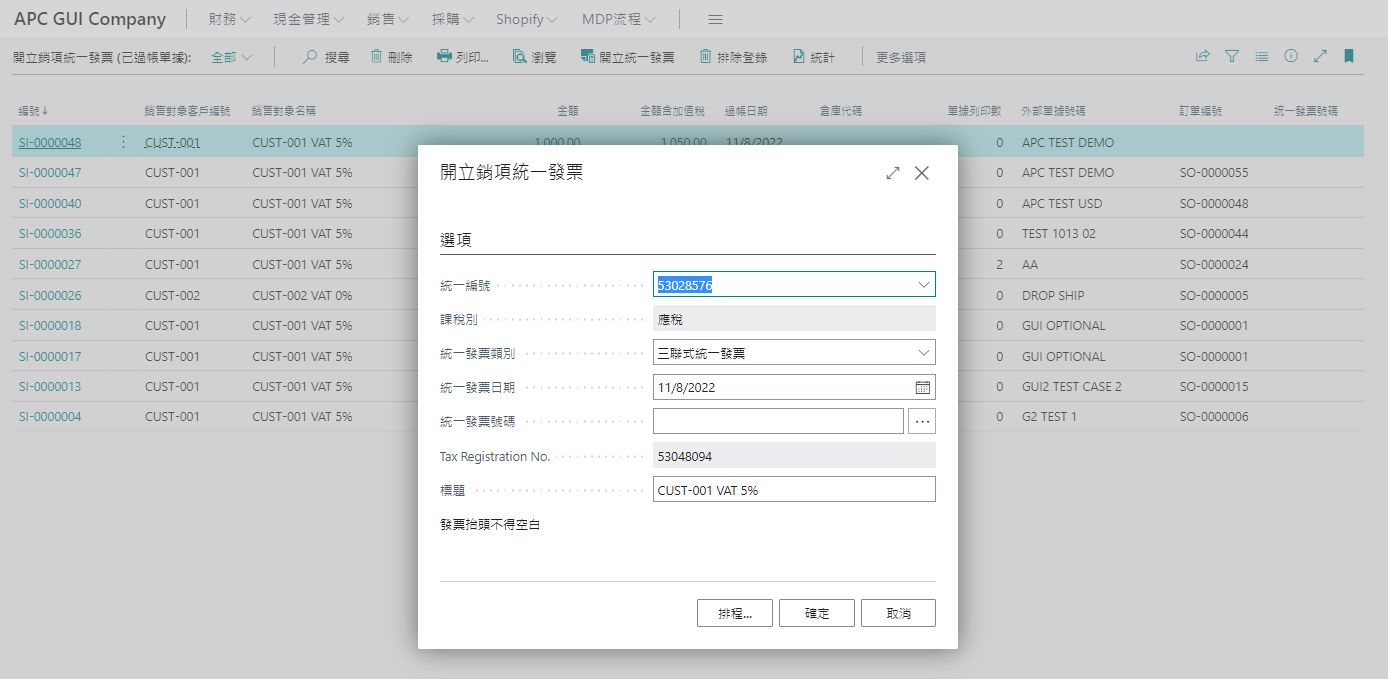Click the 刪除 trash can action
This screenshot has width=1388, height=679.
click(391, 57)
